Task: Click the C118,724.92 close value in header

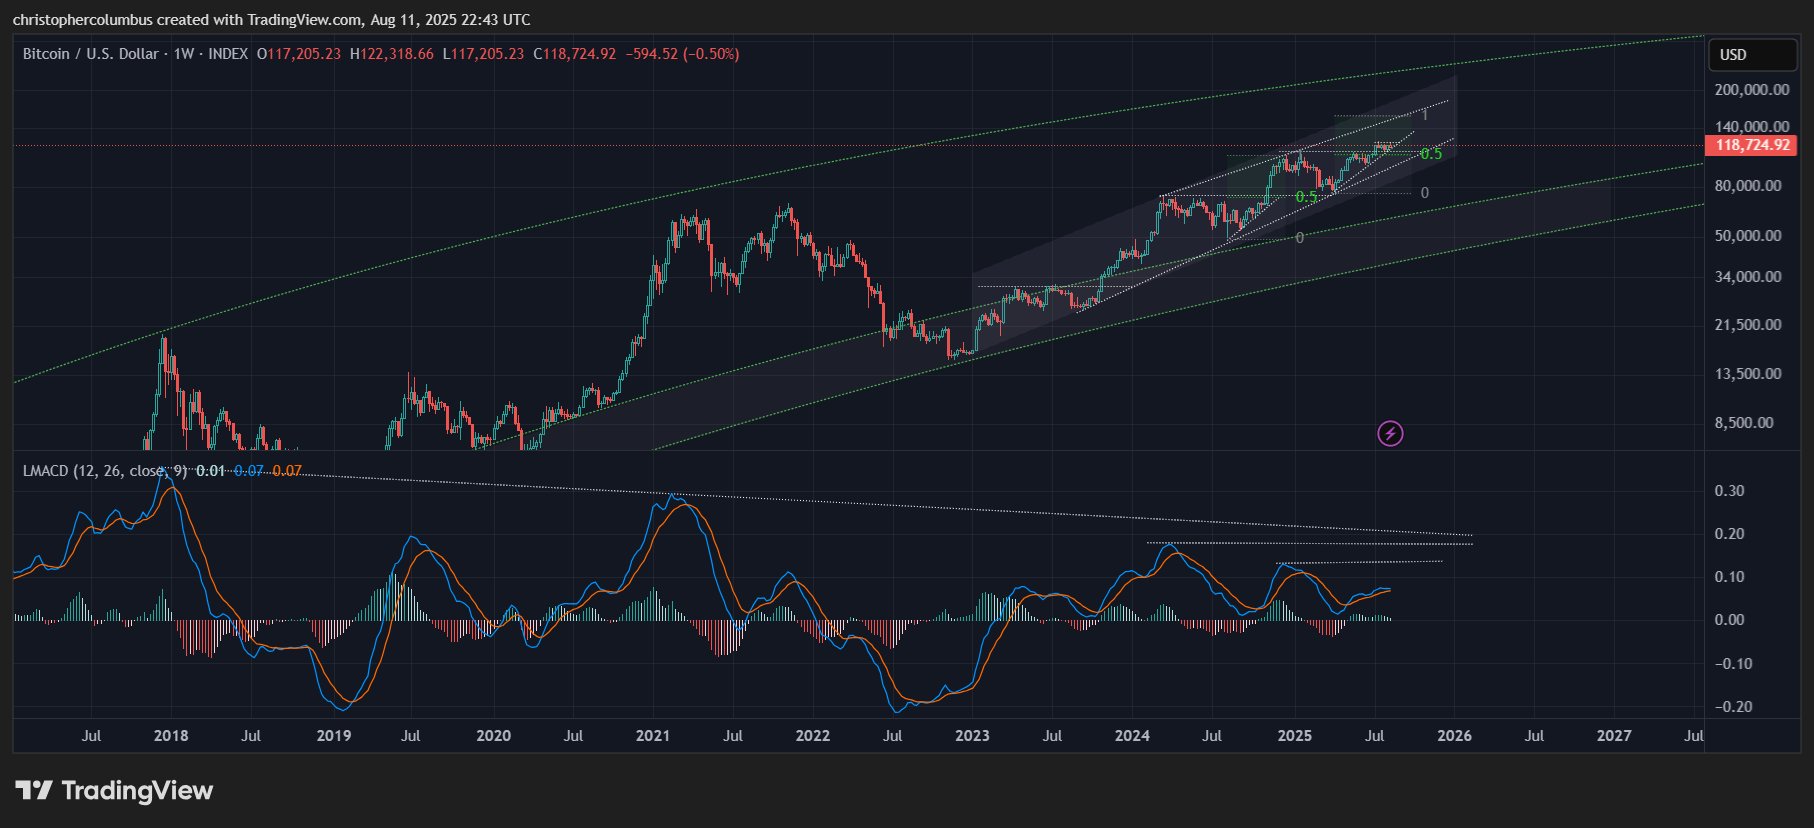Action: [574, 54]
